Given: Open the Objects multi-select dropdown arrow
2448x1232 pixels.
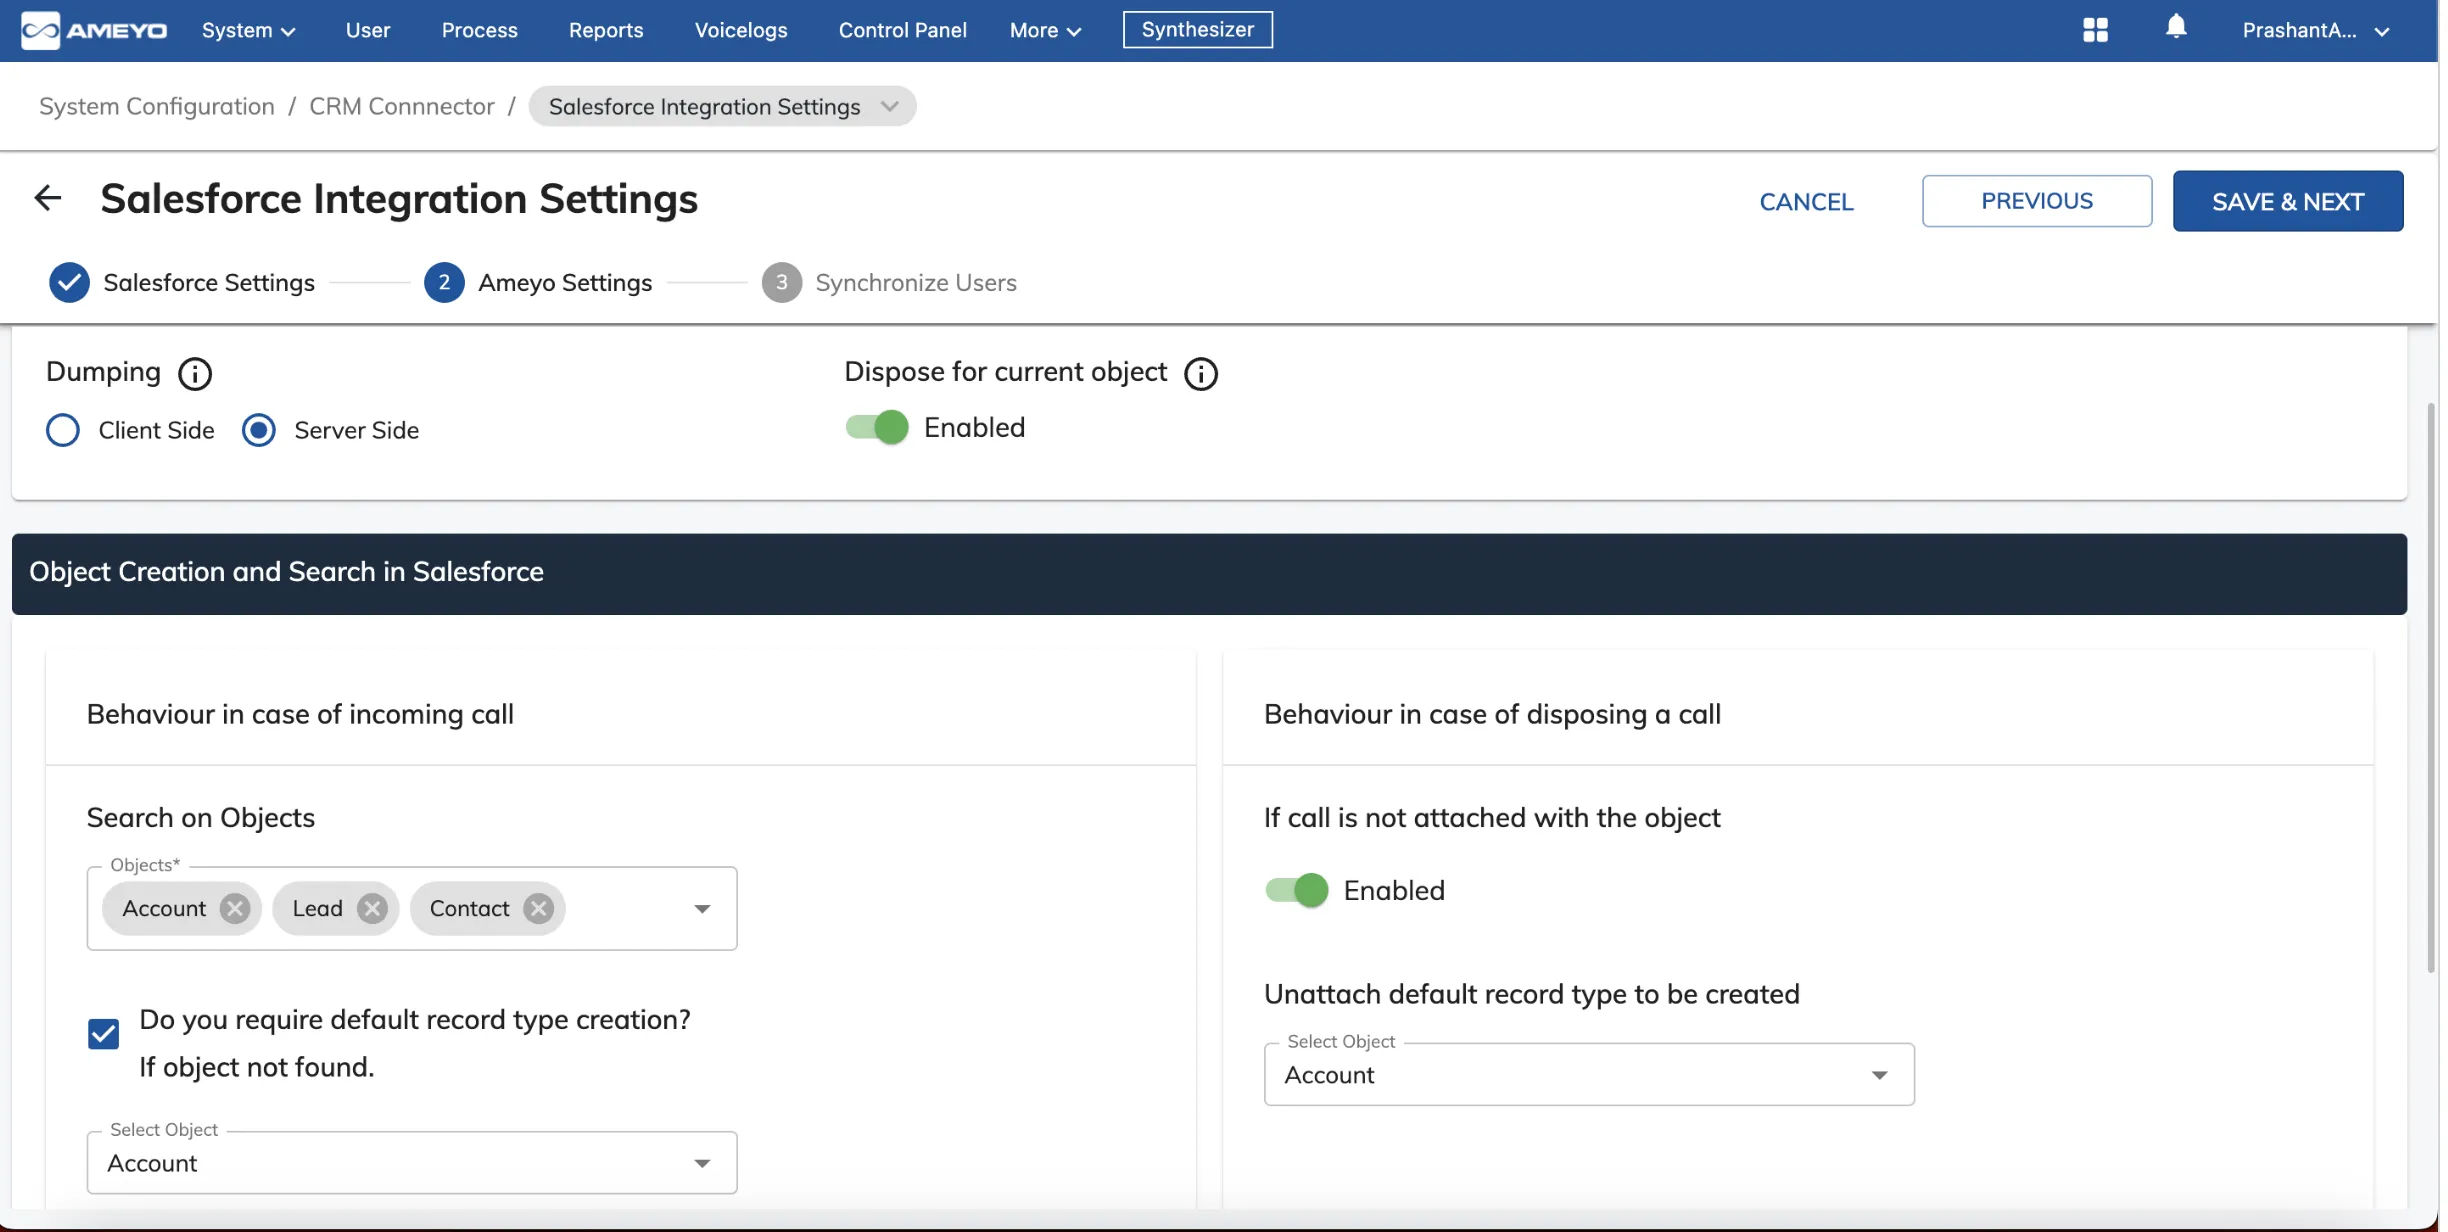Looking at the screenshot, I should coord(705,908).
